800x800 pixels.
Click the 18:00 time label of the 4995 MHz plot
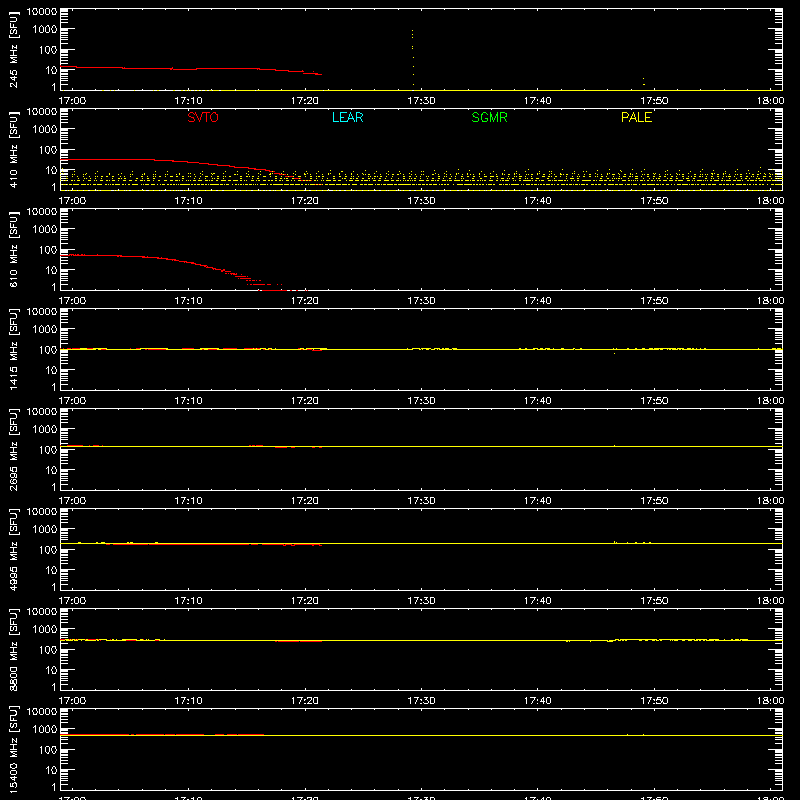[770, 601]
